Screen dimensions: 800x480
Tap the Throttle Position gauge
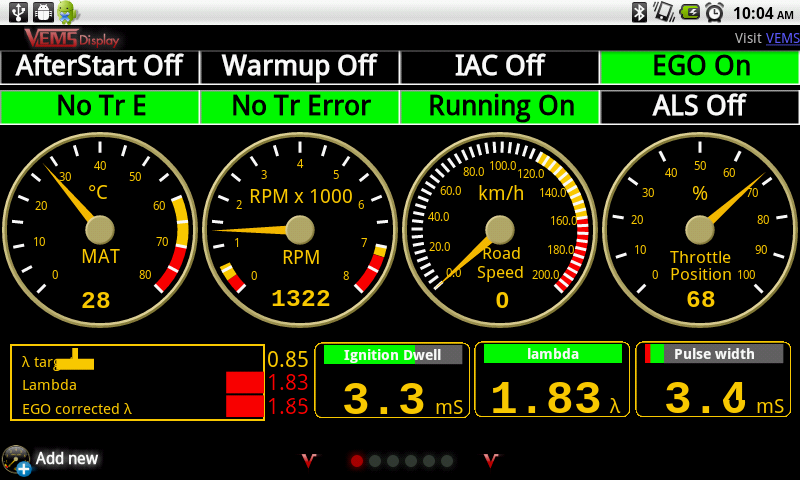(x=699, y=230)
